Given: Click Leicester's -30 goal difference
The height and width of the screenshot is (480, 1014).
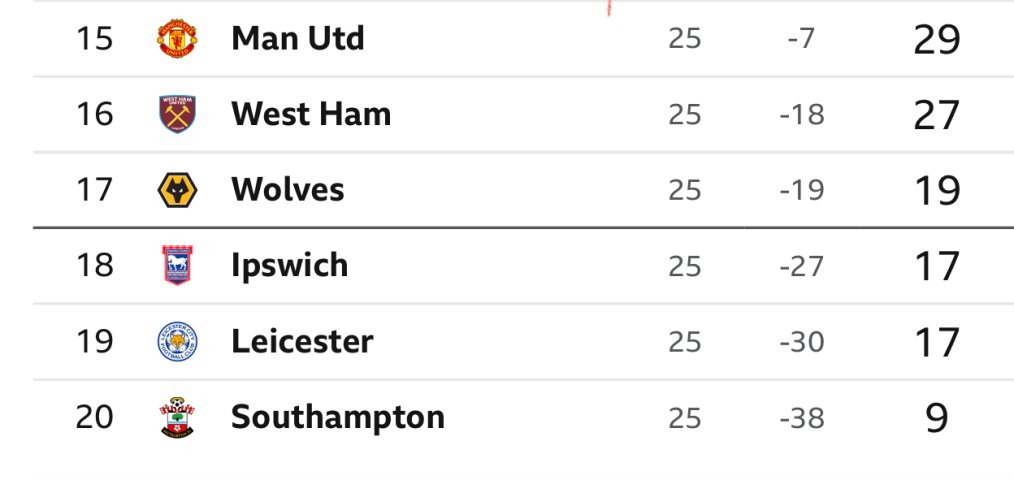Looking at the screenshot, I should pyautogui.click(x=802, y=342).
